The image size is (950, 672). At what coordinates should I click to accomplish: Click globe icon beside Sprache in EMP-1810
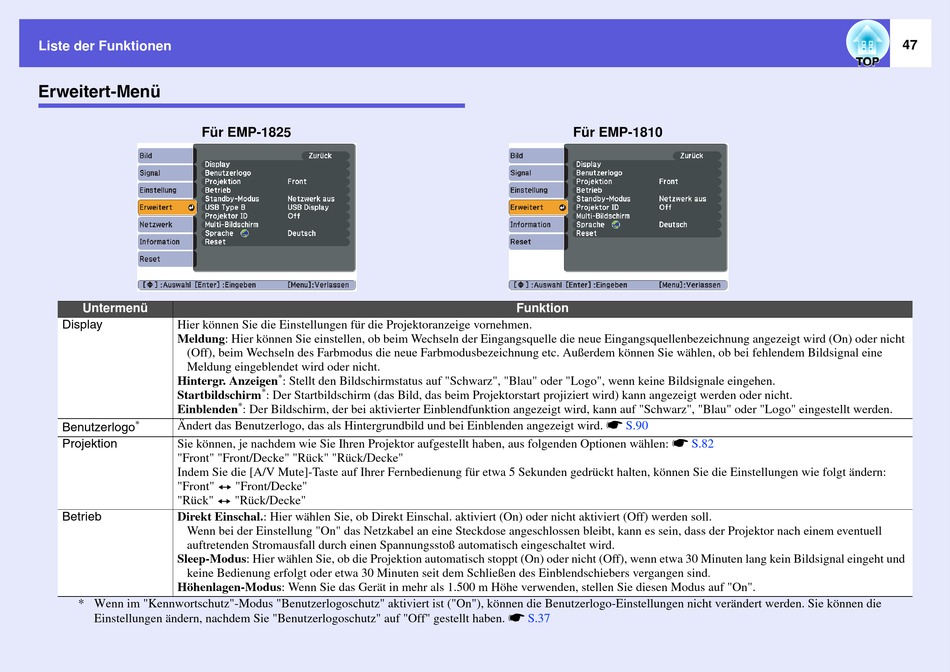point(616,224)
